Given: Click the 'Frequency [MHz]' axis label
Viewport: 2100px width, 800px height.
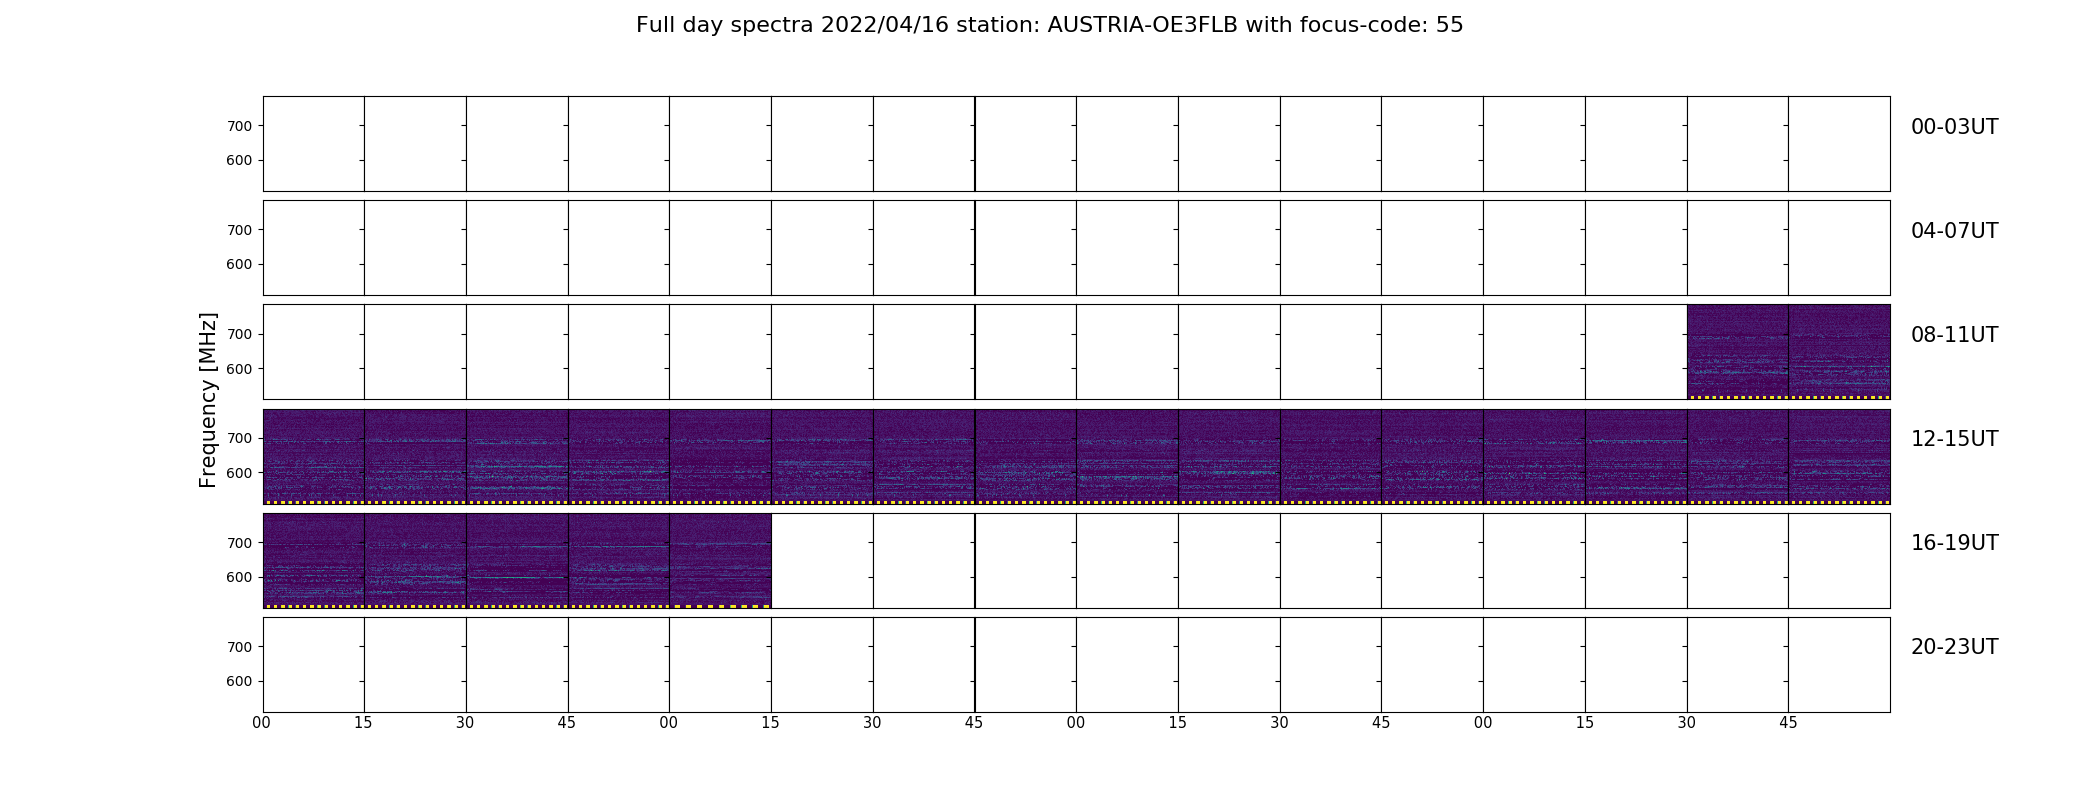Looking at the screenshot, I should pyautogui.click(x=208, y=400).
